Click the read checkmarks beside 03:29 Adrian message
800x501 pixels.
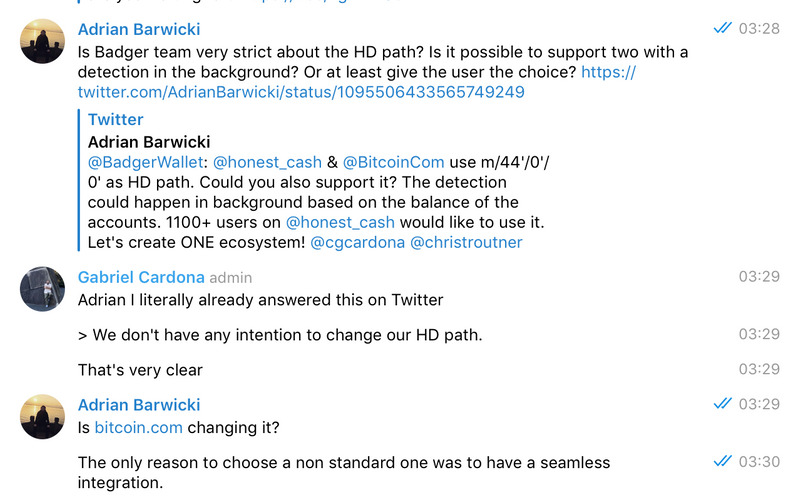coord(722,404)
